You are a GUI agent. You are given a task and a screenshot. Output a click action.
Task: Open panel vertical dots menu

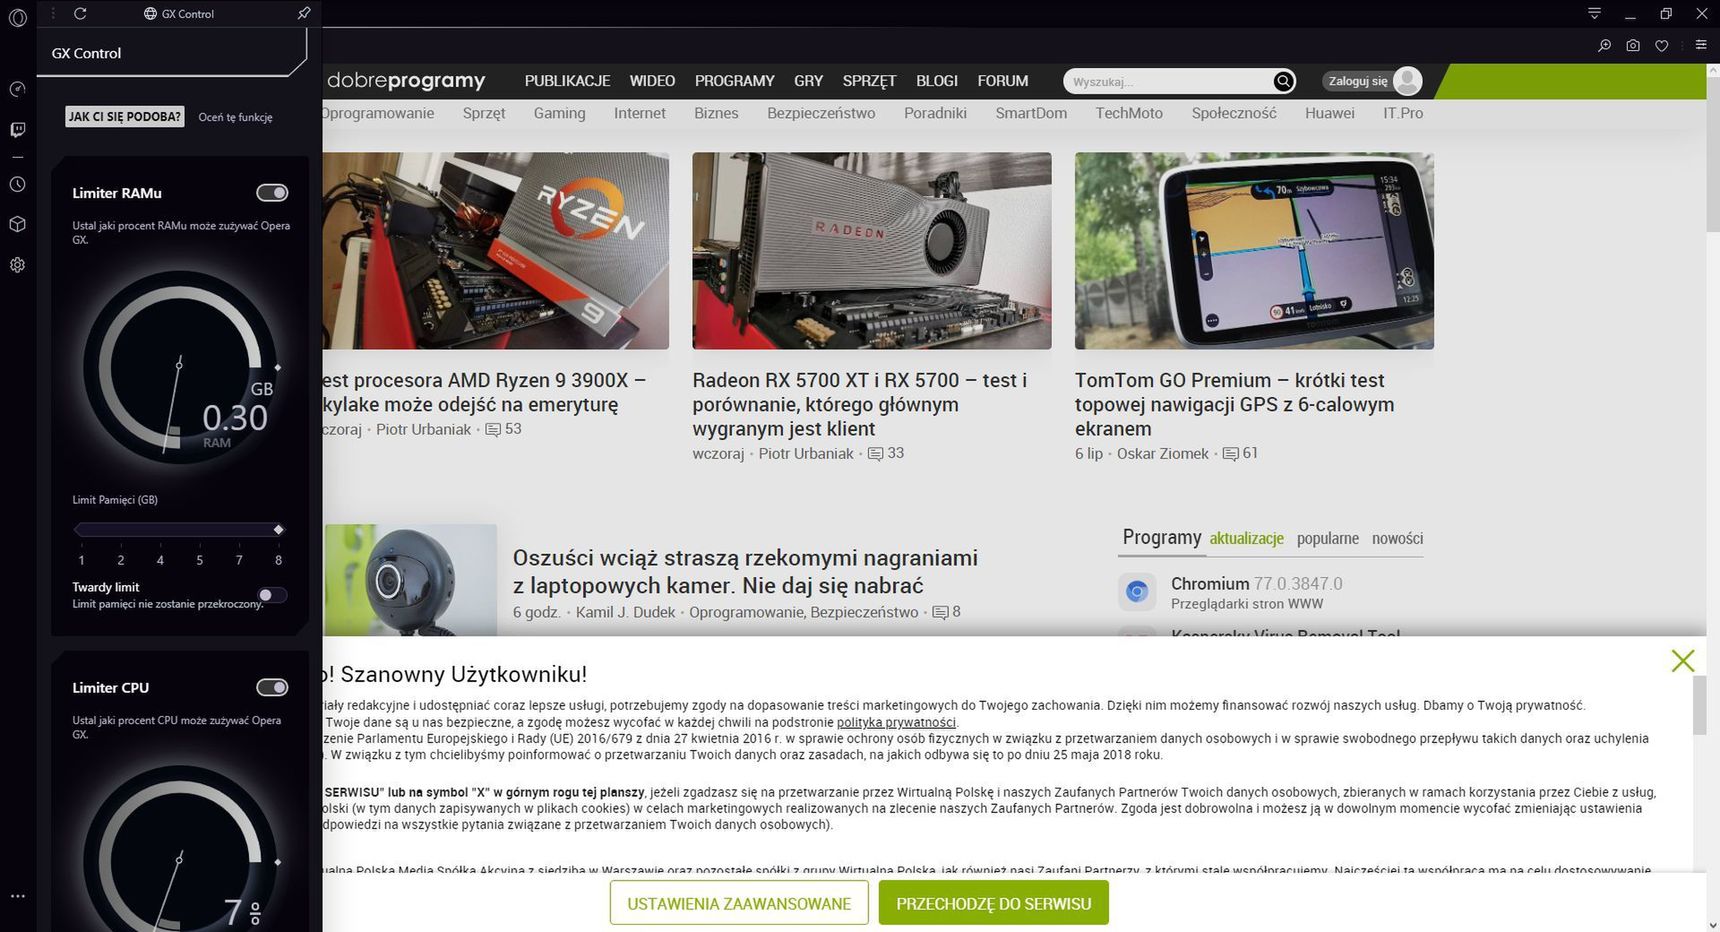[x=52, y=13]
